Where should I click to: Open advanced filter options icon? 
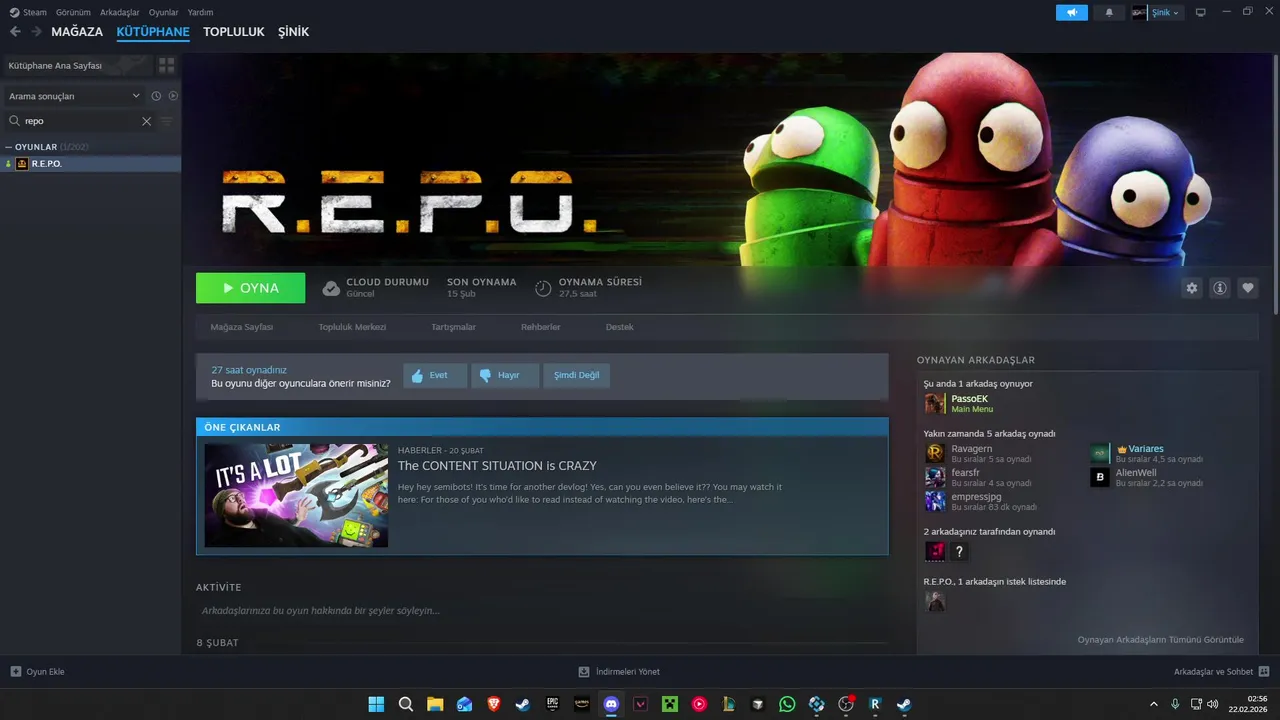coord(167,121)
